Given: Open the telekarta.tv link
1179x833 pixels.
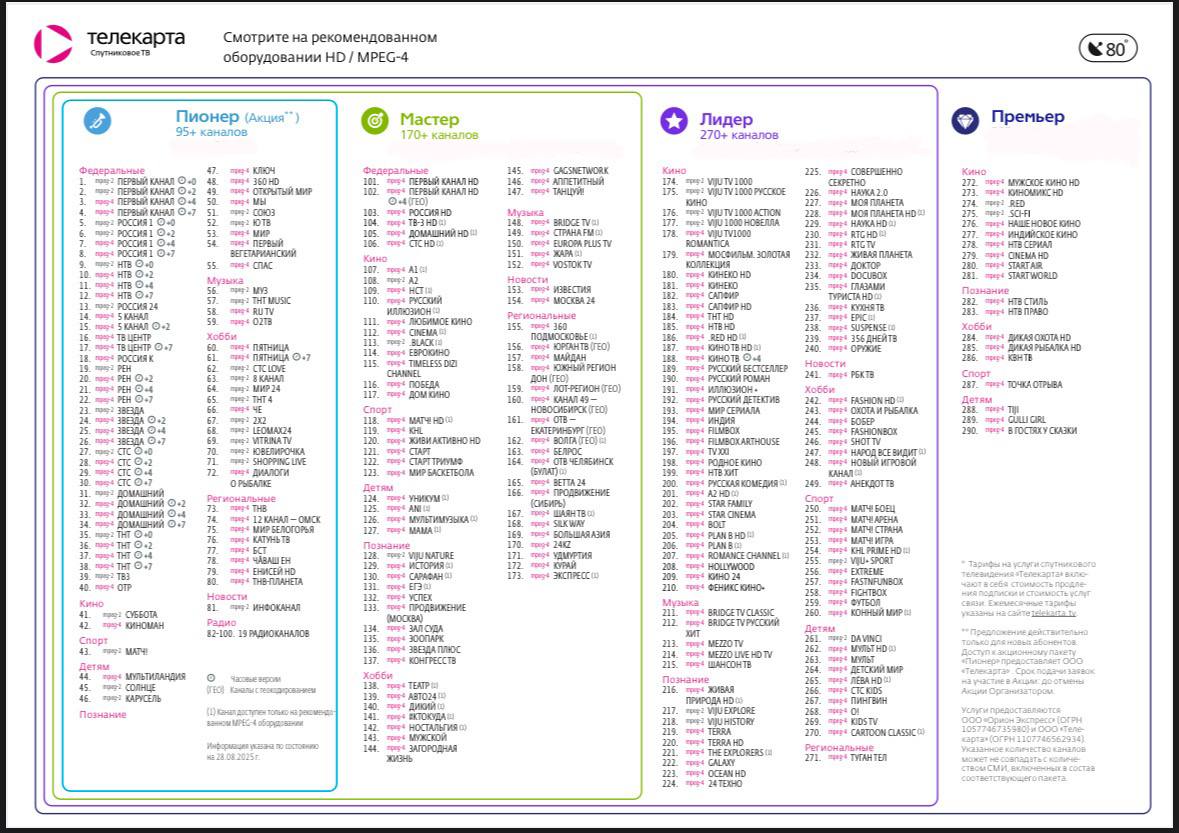Looking at the screenshot, I should 1053,613.
